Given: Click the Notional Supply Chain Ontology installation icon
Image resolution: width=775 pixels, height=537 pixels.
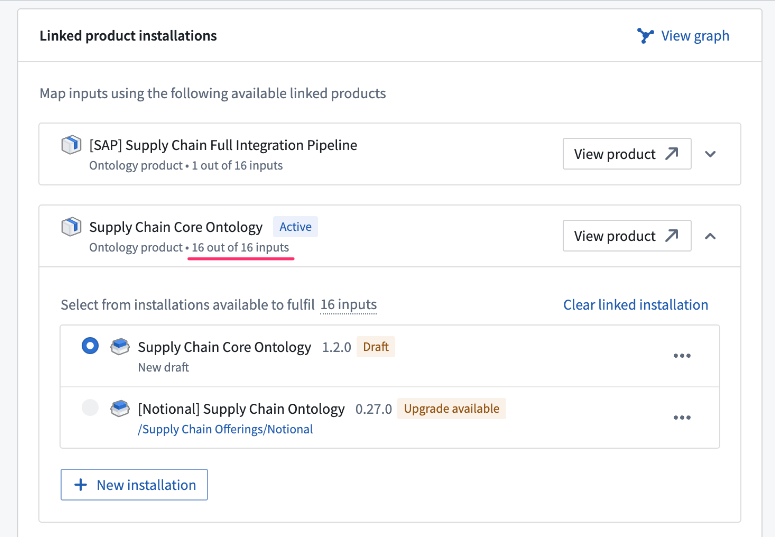Looking at the screenshot, I should tap(120, 408).
